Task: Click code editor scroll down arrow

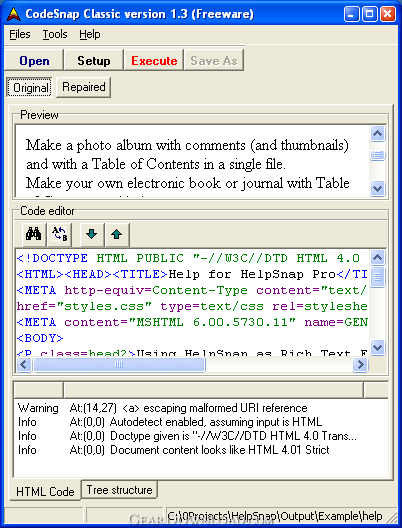Action: tap(377, 347)
